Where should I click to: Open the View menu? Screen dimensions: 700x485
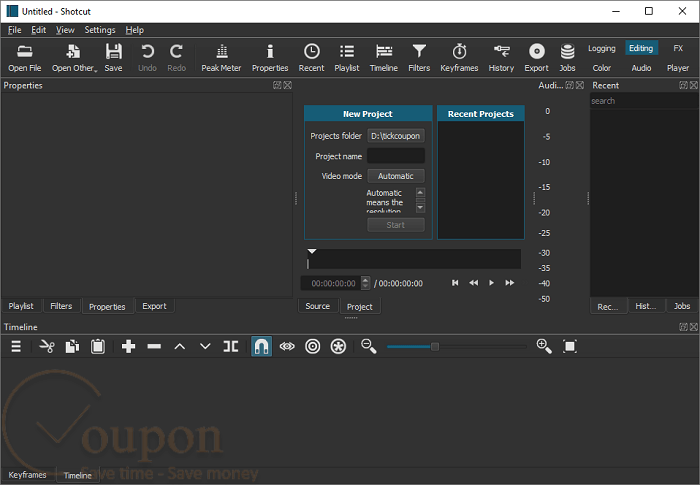click(65, 30)
